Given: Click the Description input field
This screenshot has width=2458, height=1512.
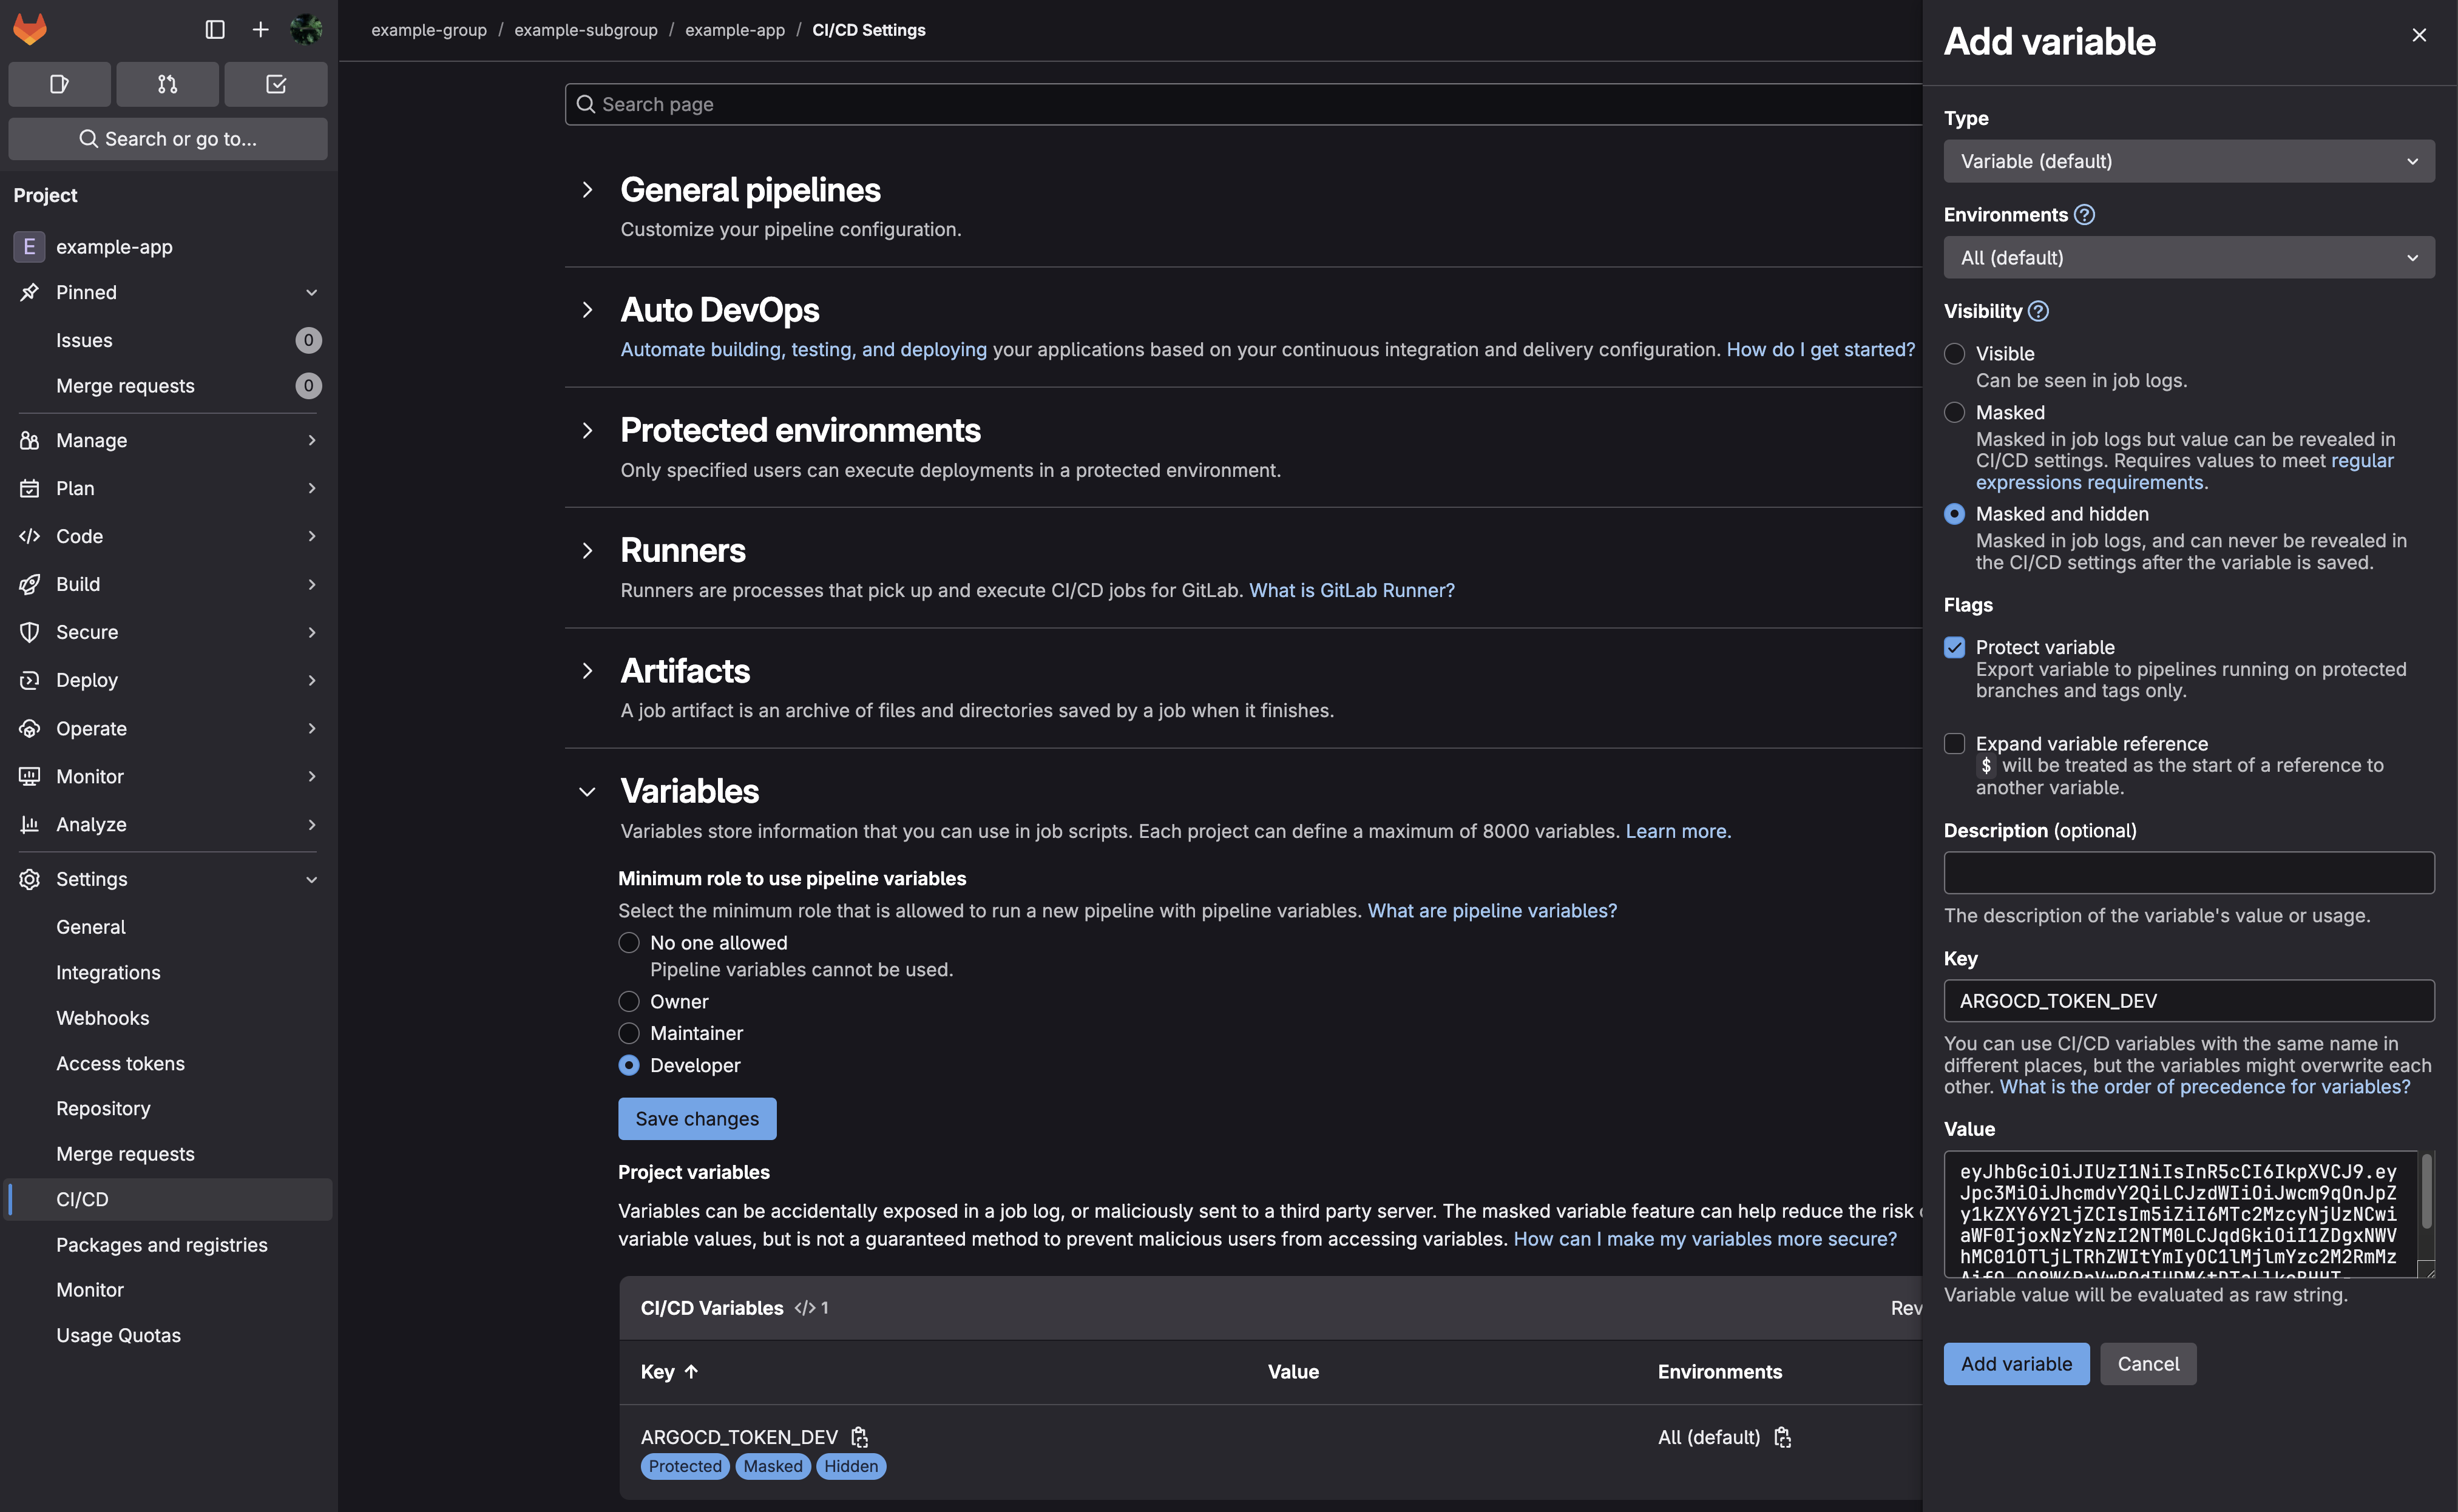Looking at the screenshot, I should coord(2188,873).
